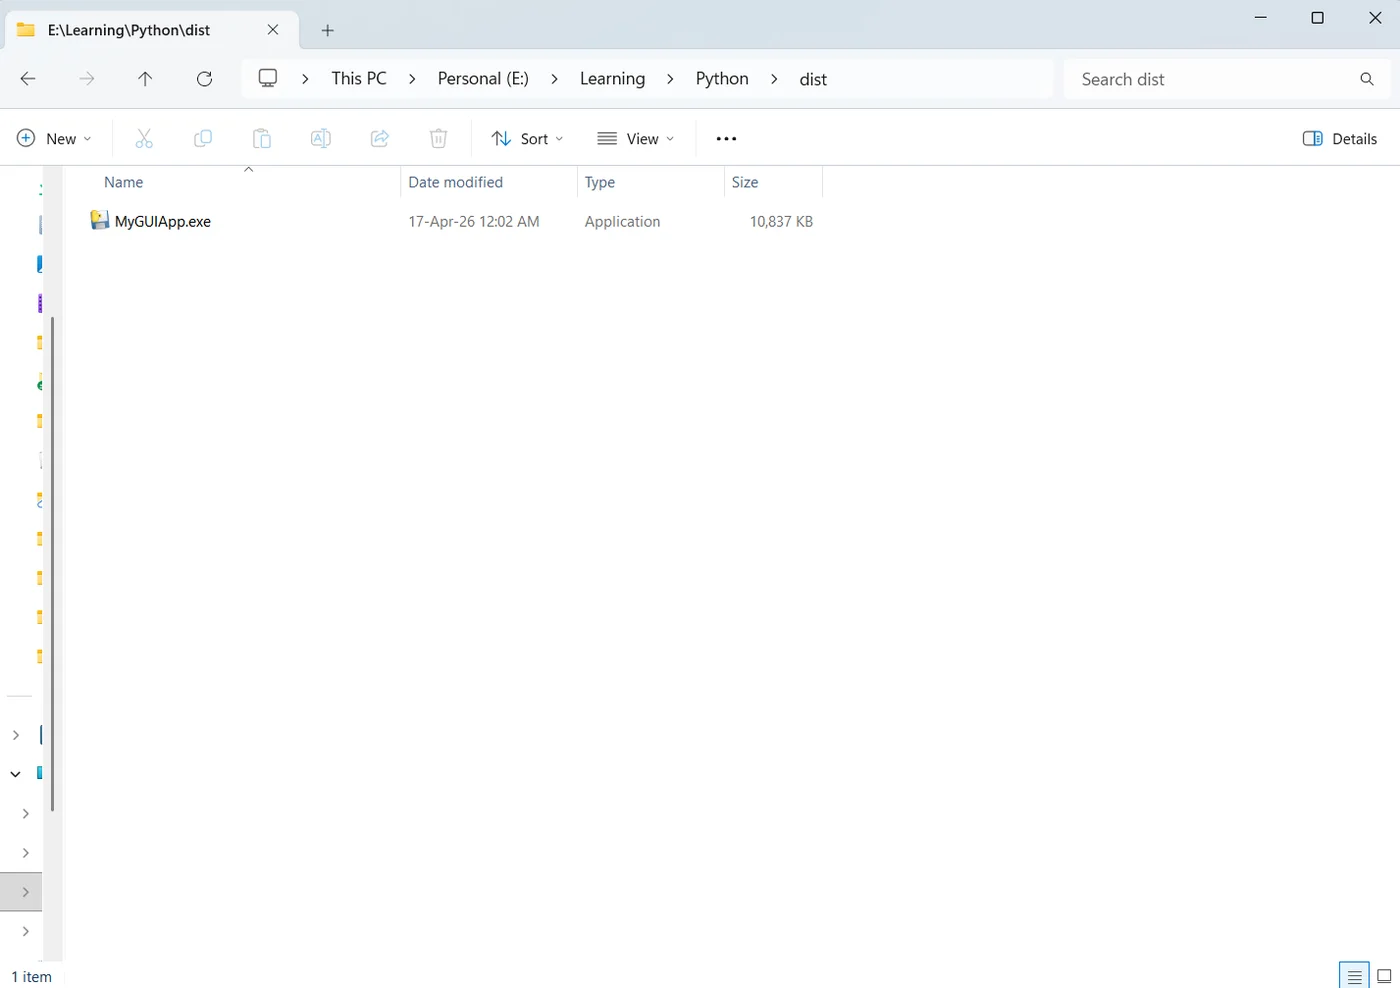
Task: Go back to the previous folder
Action: 28,79
